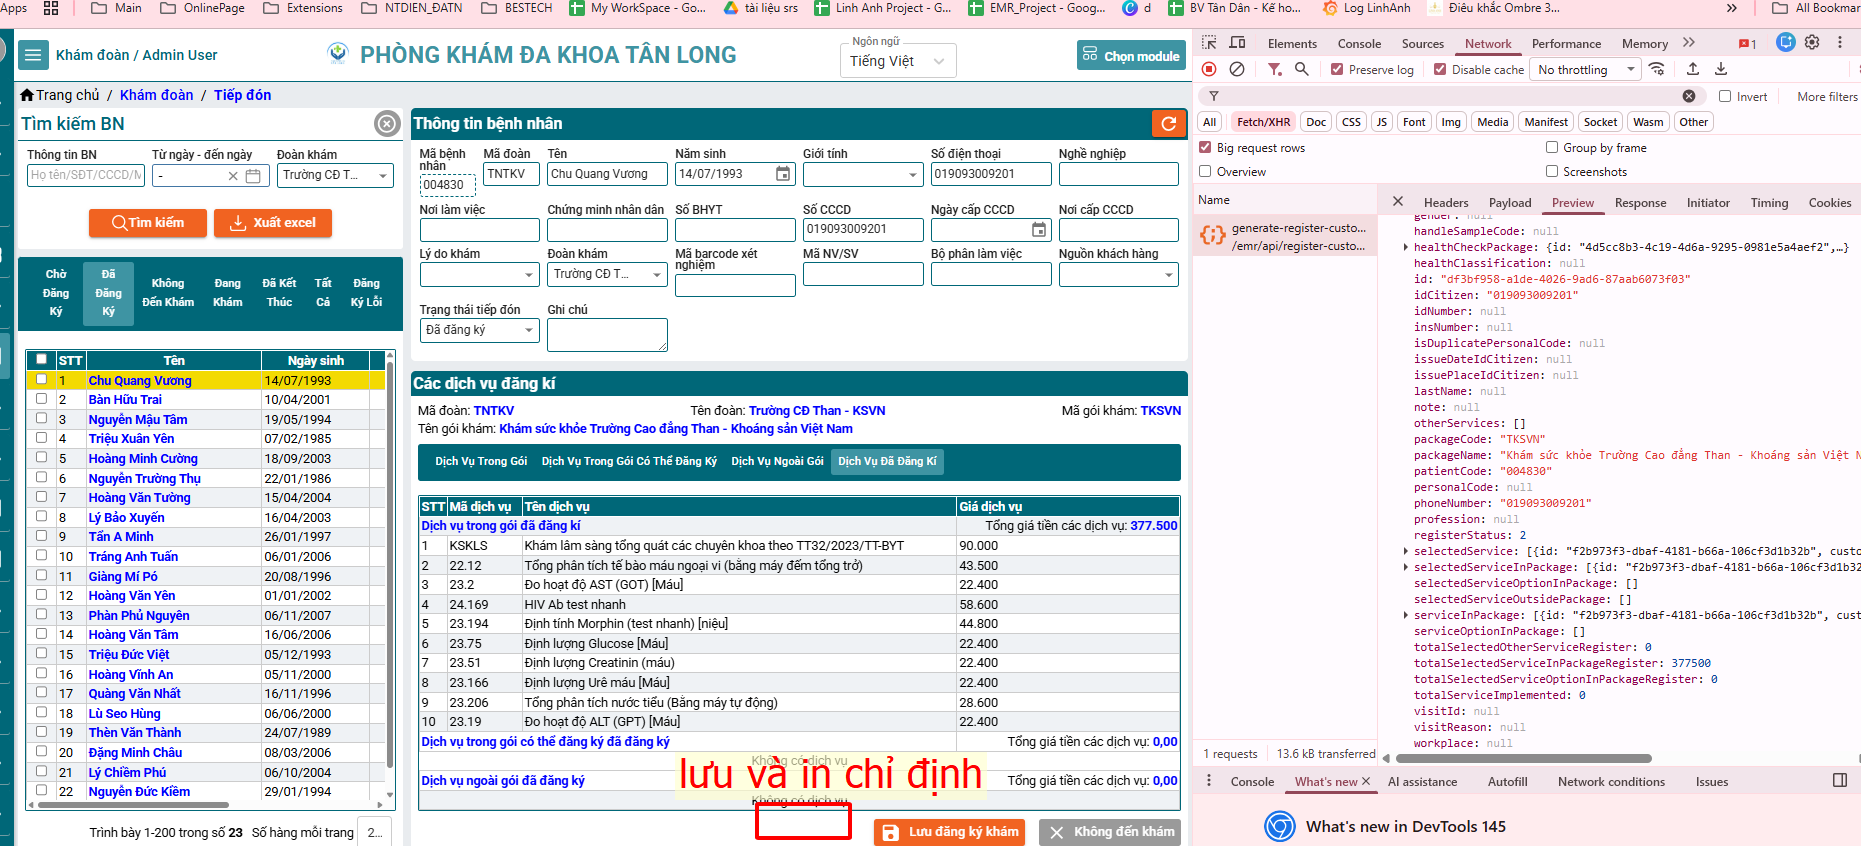Open Năm sinh calendar picker icon
The width and height of the screenshot is (1861, 846).
(783, 174)
